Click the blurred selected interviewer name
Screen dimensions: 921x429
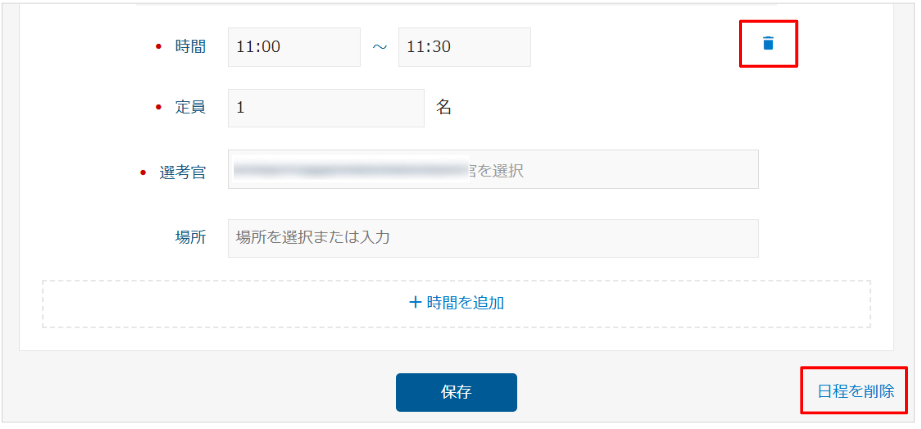[x=350, y=170]
